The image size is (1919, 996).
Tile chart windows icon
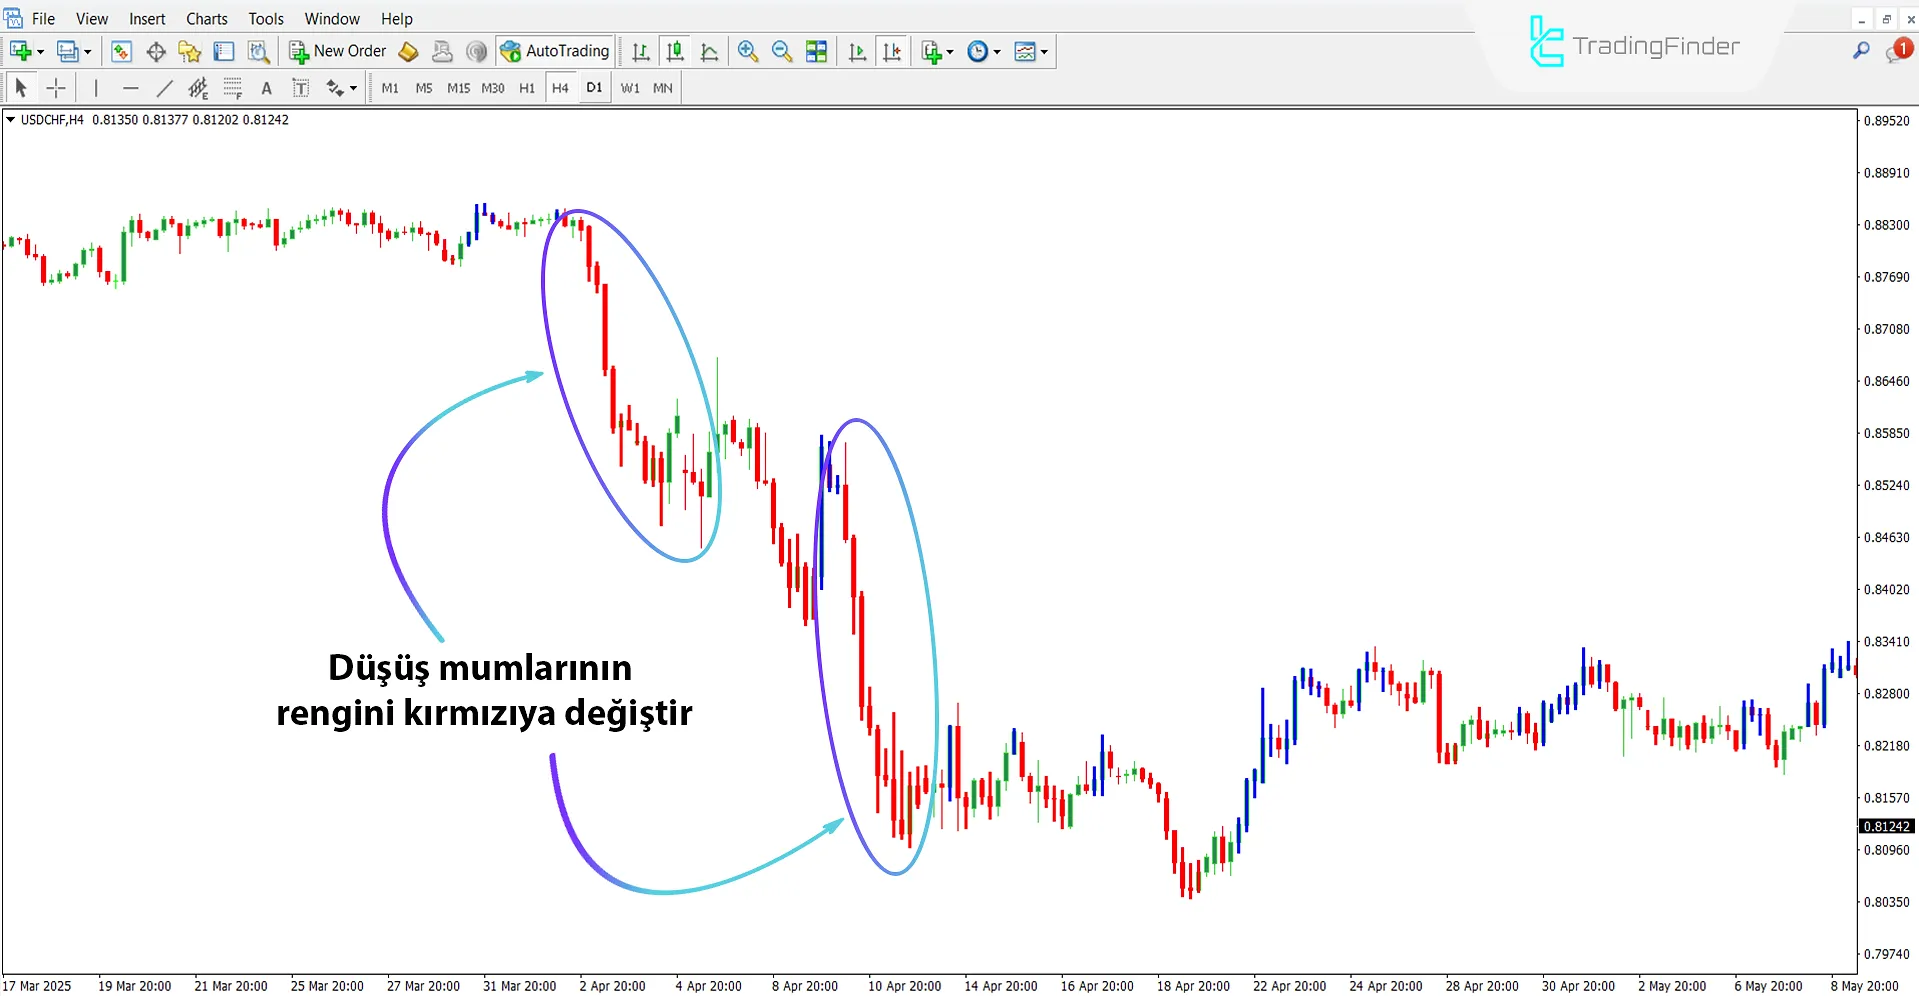(816, 51)
